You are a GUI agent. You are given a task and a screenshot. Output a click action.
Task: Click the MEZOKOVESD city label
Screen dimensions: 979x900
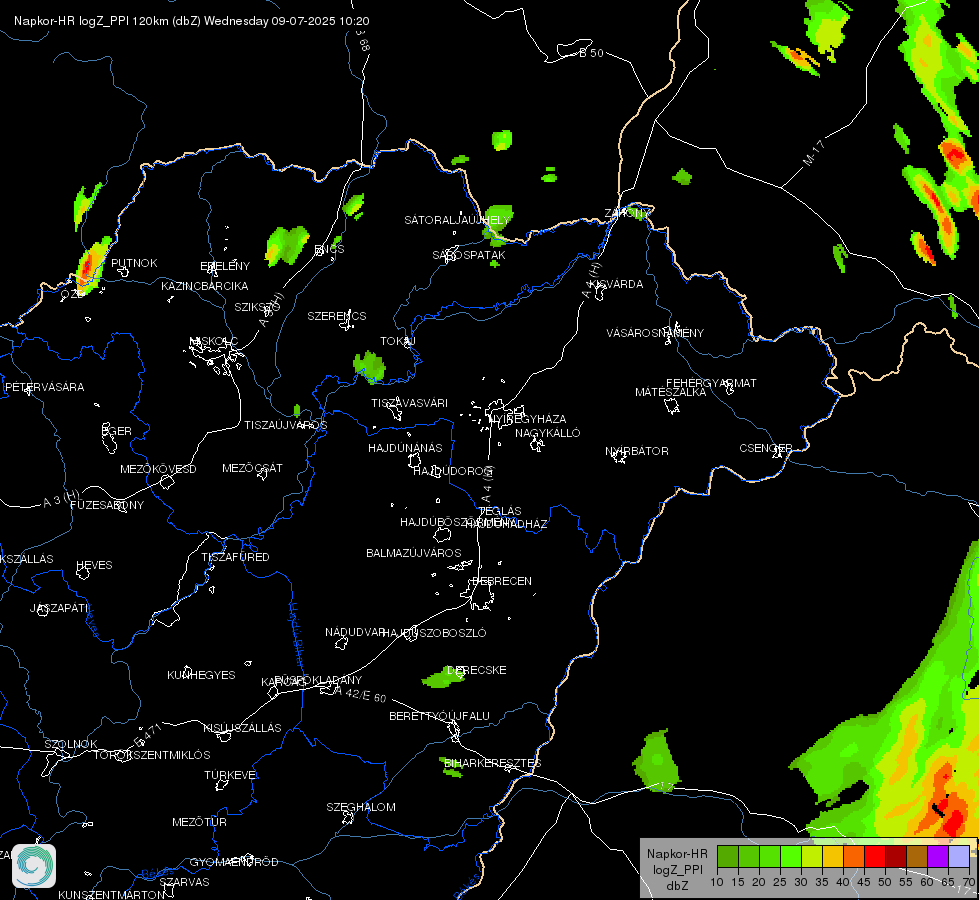coord(158,469)
